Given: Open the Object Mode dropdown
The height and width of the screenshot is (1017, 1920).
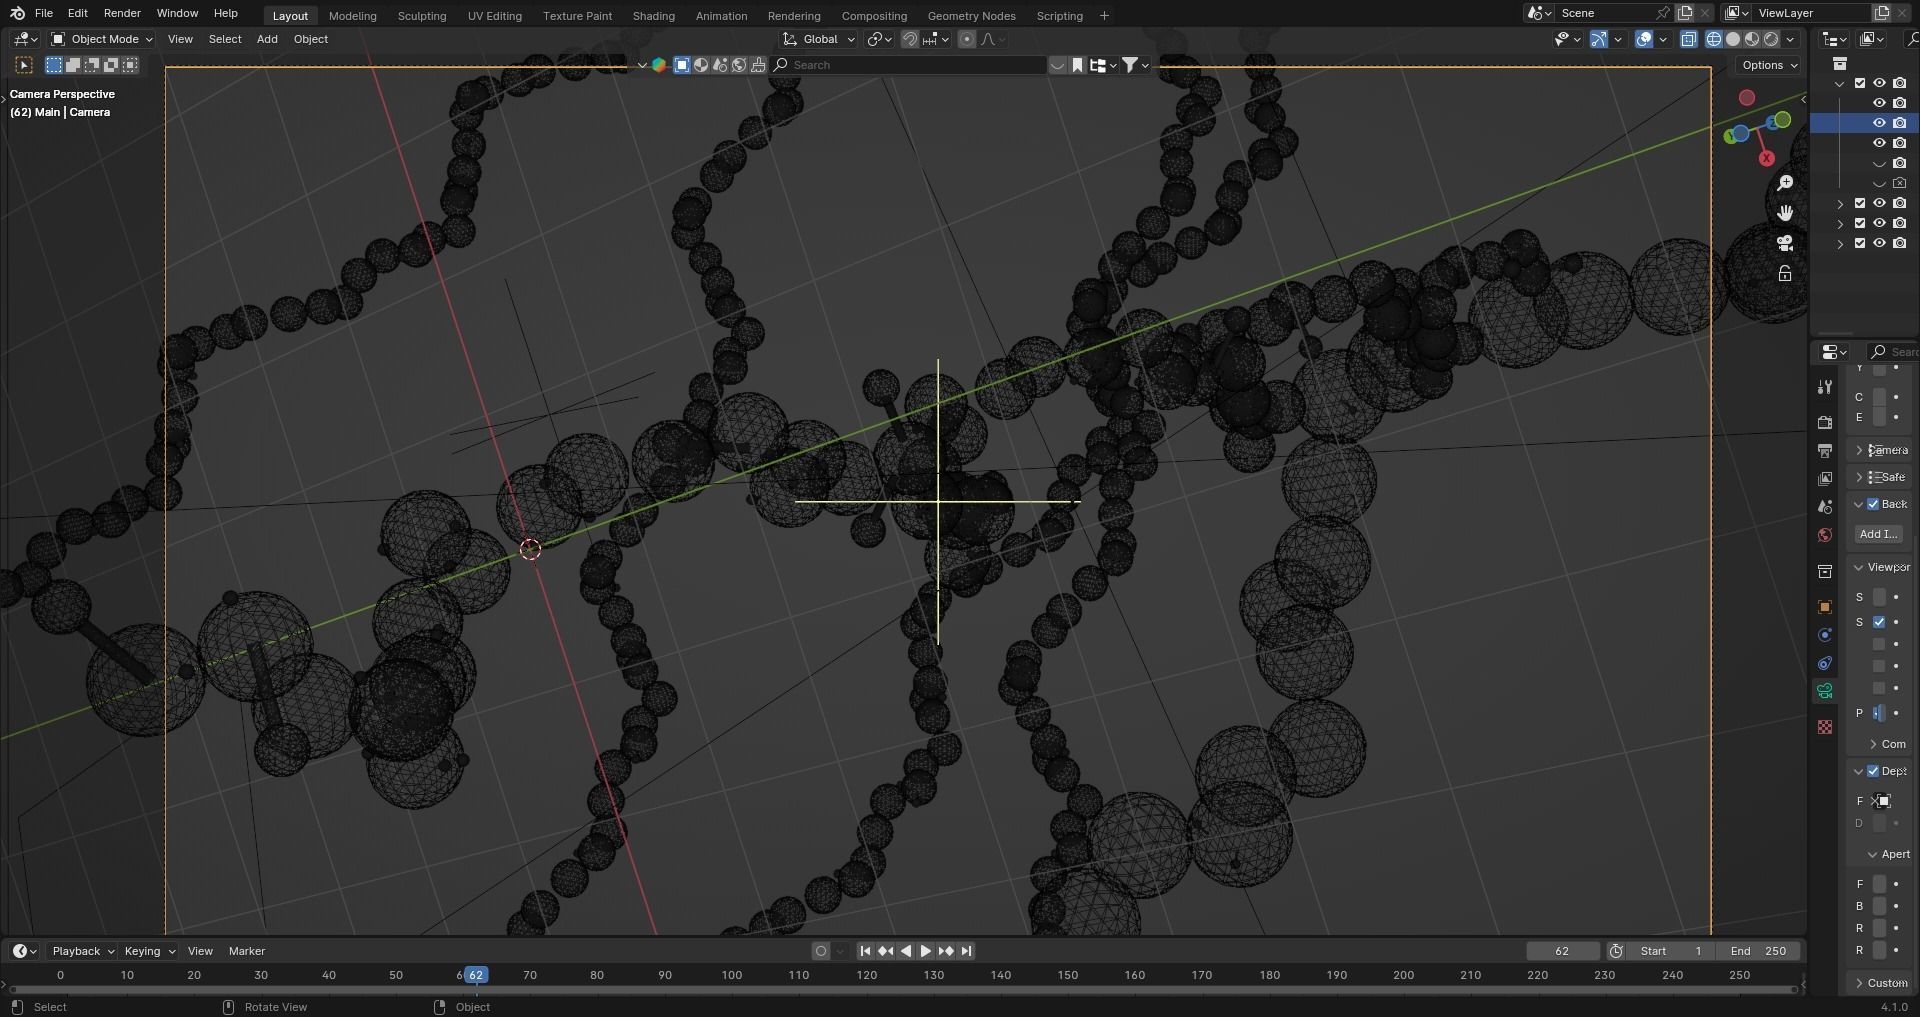Looking at the screenshot, I should tap(102, 39).
